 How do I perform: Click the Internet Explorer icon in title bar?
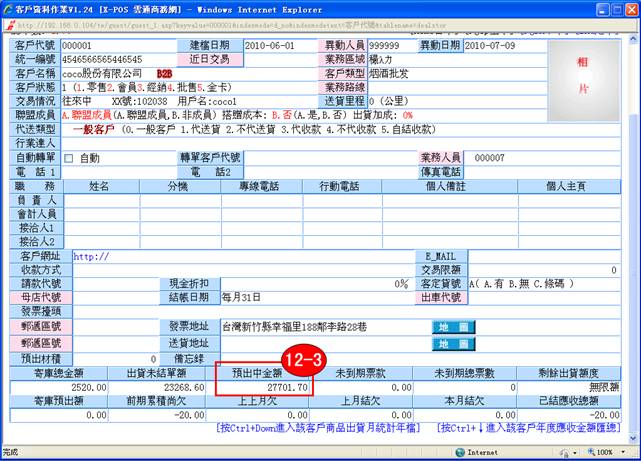[9, 8]
